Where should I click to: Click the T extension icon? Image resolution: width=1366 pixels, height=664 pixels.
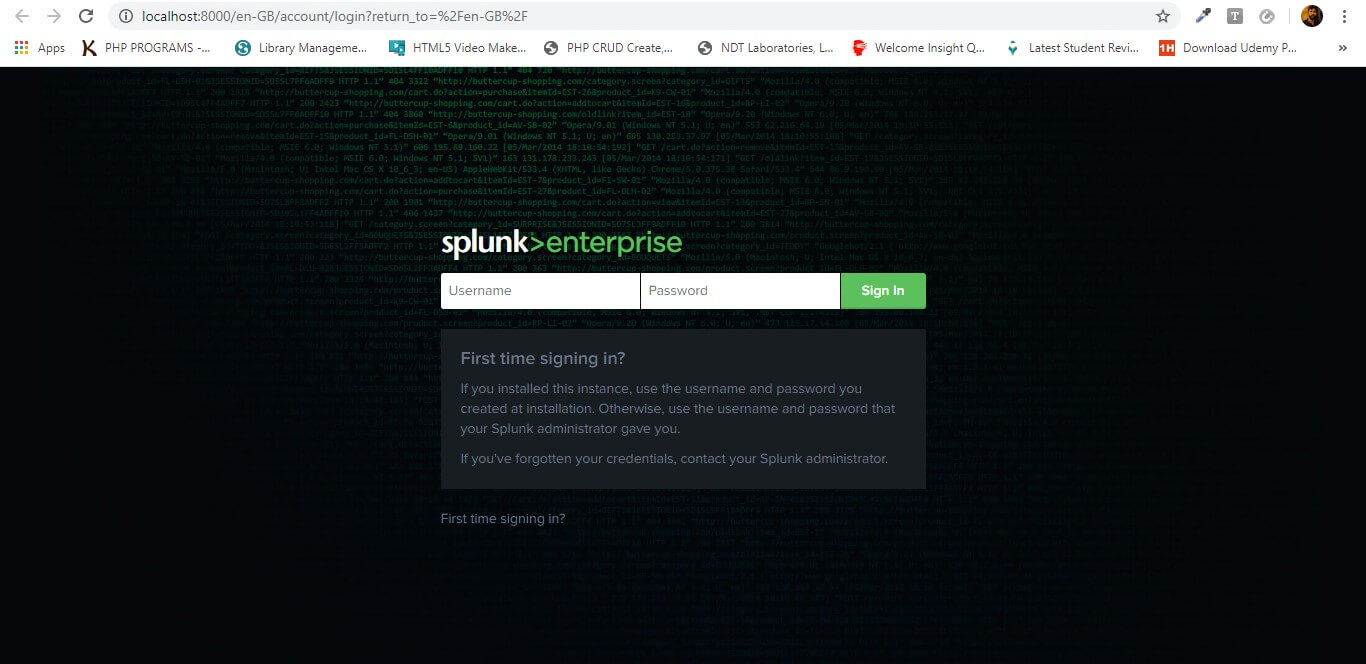pos(1235,16)
